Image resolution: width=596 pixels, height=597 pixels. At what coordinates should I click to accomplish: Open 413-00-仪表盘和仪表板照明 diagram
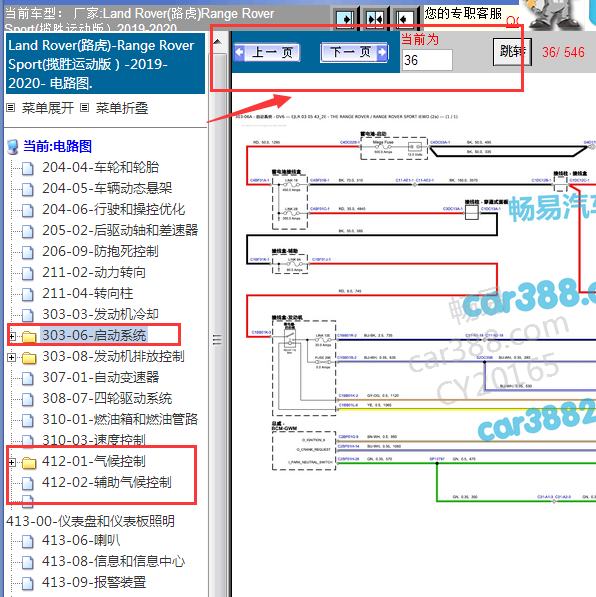(x=90, y=521)
